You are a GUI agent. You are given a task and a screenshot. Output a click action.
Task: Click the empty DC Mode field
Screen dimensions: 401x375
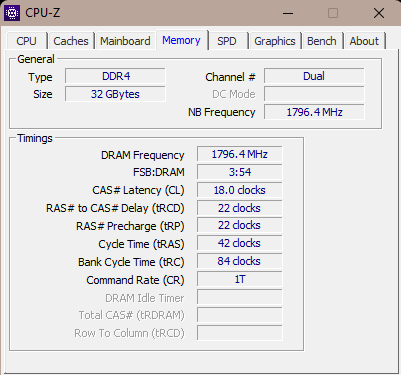click(314, 94)
